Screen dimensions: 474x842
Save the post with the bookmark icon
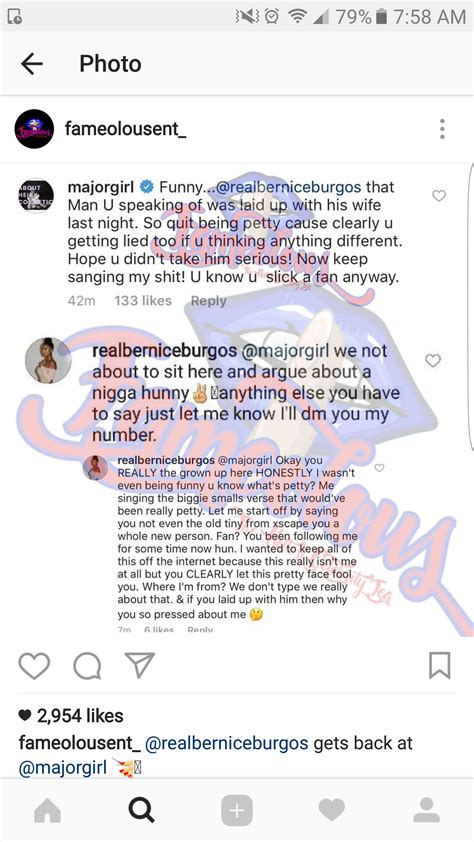coord(440,666)
